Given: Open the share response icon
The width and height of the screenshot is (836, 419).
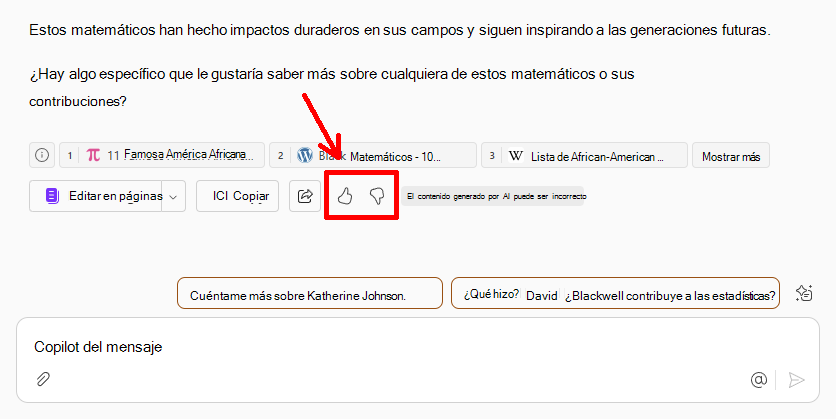Looking at the screenshot, I should 305,196.
